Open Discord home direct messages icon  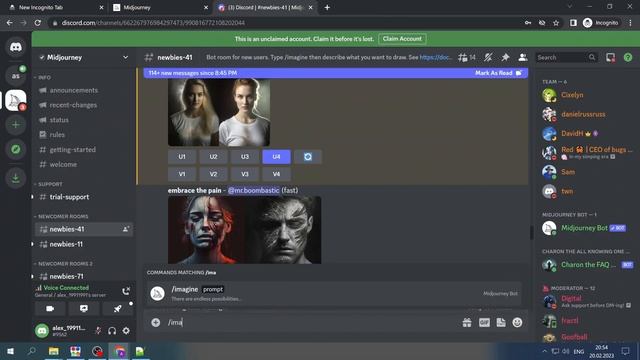[16, 47]
